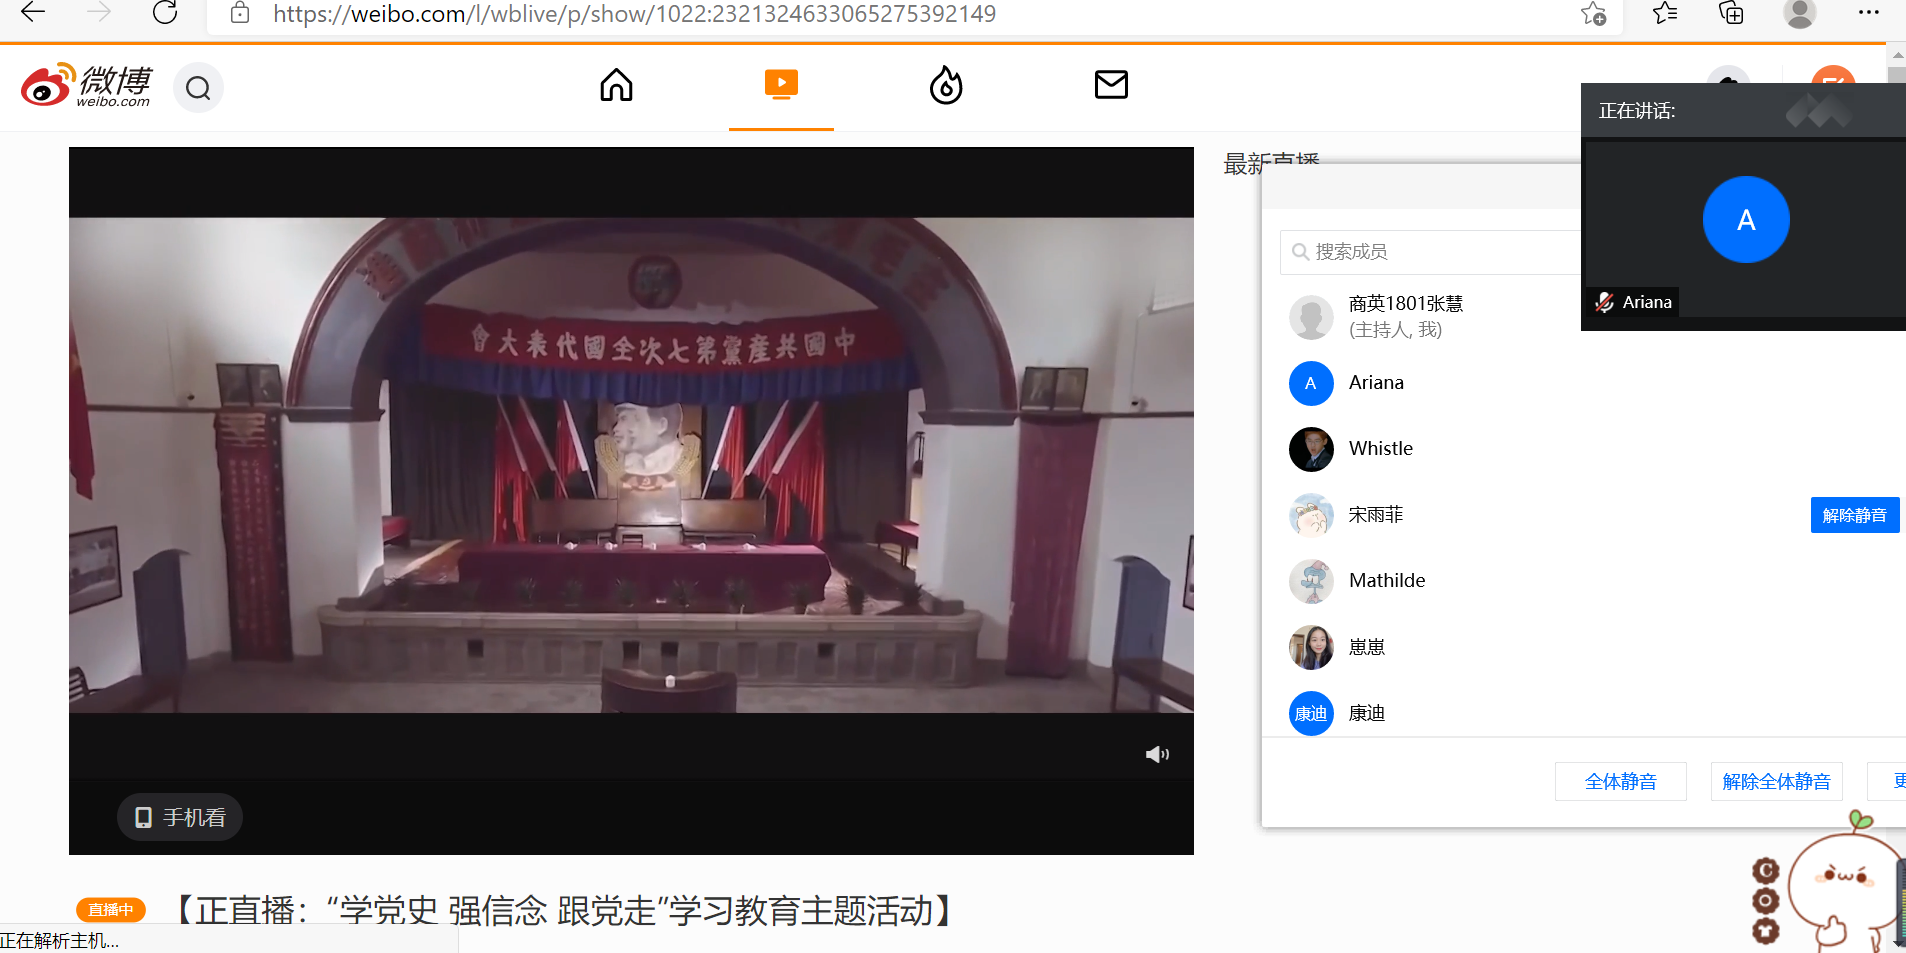Click 解除全体静音 button
Image resolution: width=1906 pixels, height=953 pixels.
click(1776, 781)
